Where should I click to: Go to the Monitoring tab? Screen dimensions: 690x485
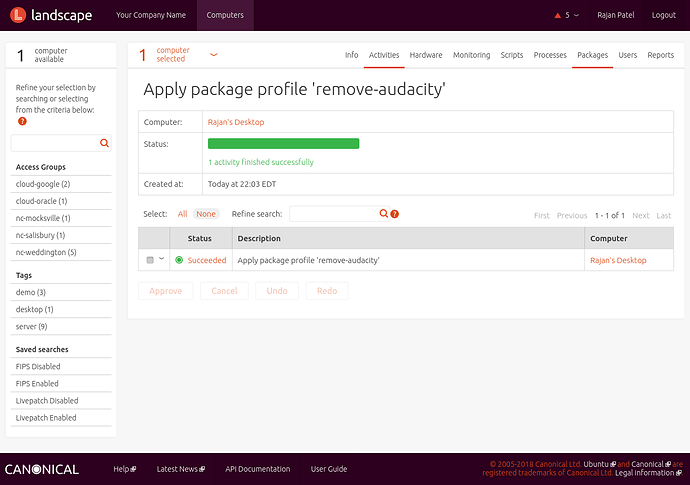[x=471, y=55]
